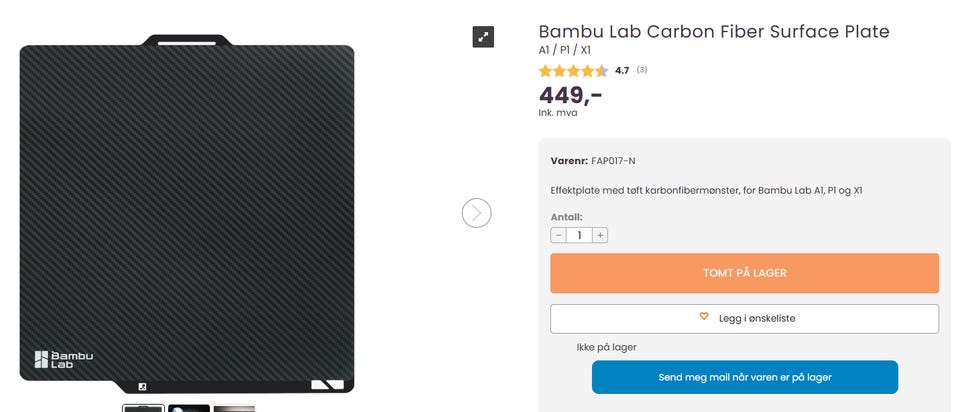Select the first product thumbnail
The image size is (960, 412).
pyautogui.click(x=143, y=408)
